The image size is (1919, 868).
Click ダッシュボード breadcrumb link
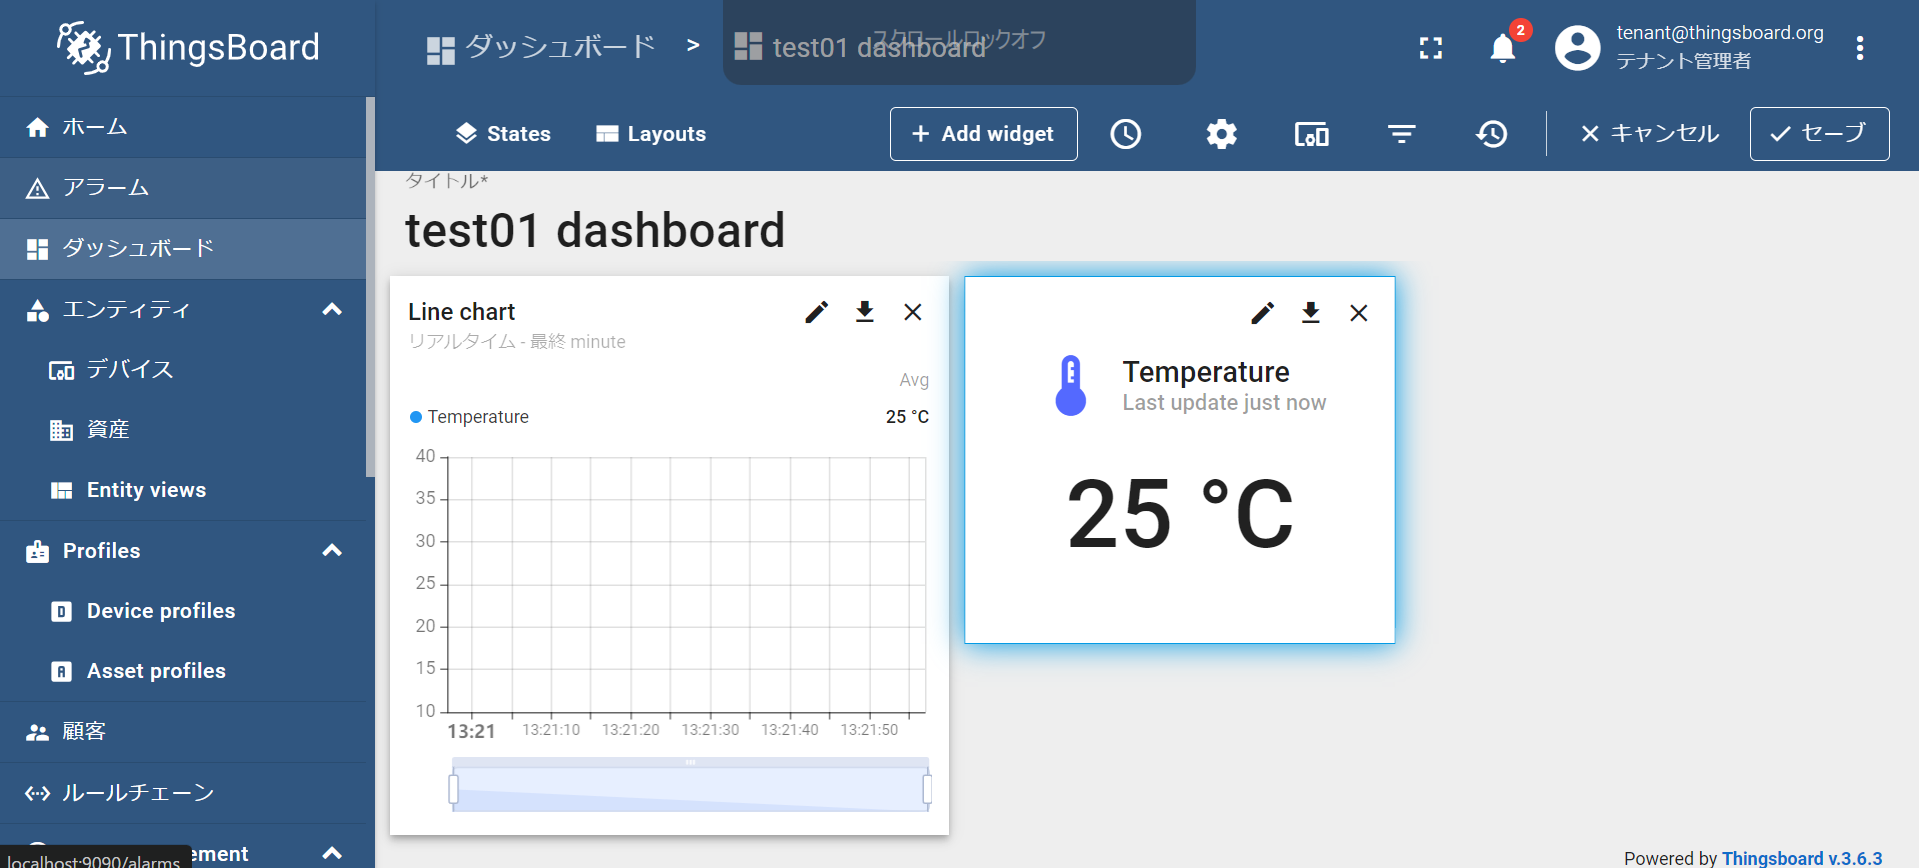(541, 47)
